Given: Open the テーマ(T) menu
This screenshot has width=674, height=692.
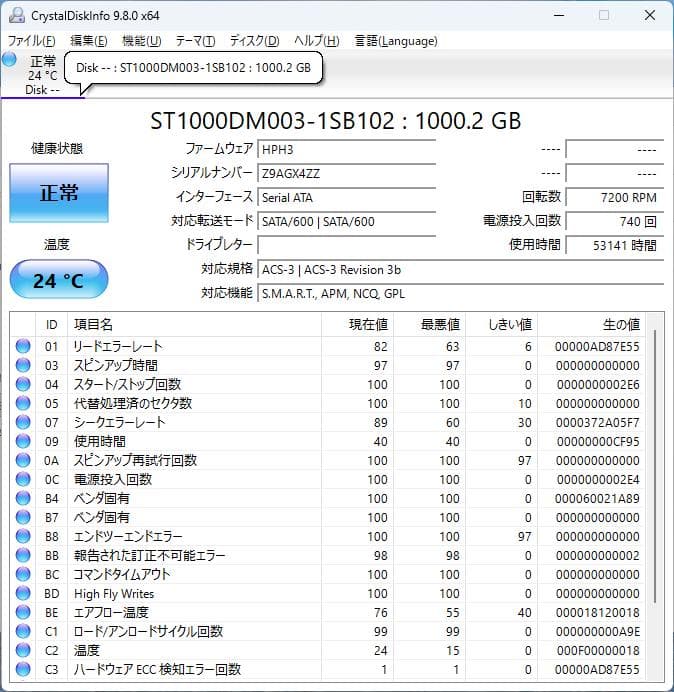Looking at the screenshot, I should pyautogui.click(x=195, y=41).
